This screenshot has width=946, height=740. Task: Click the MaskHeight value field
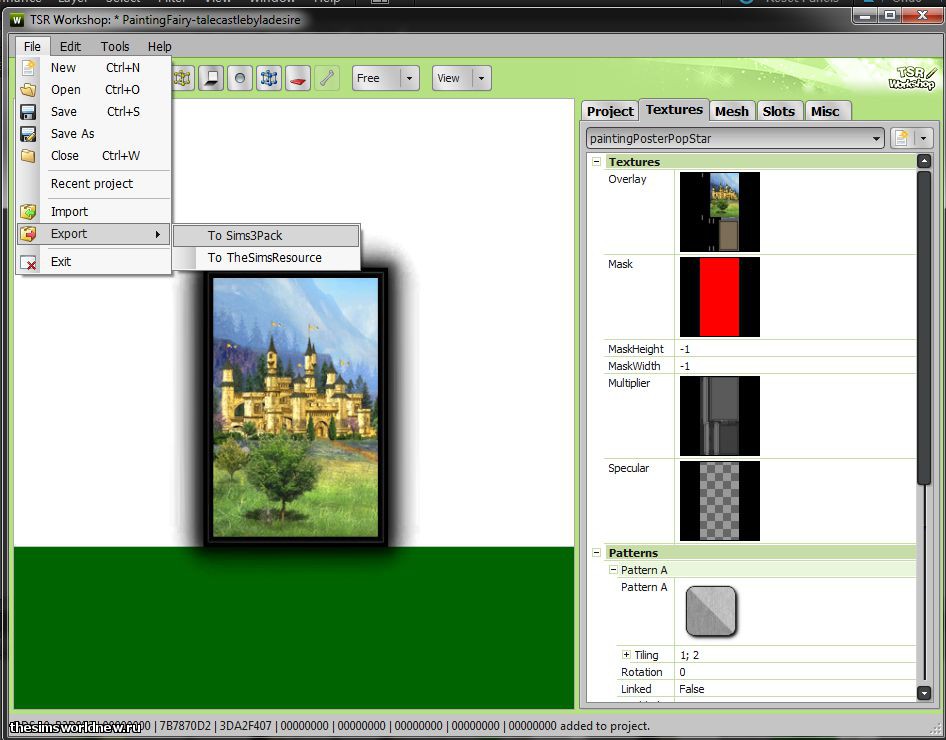[795, 349]
